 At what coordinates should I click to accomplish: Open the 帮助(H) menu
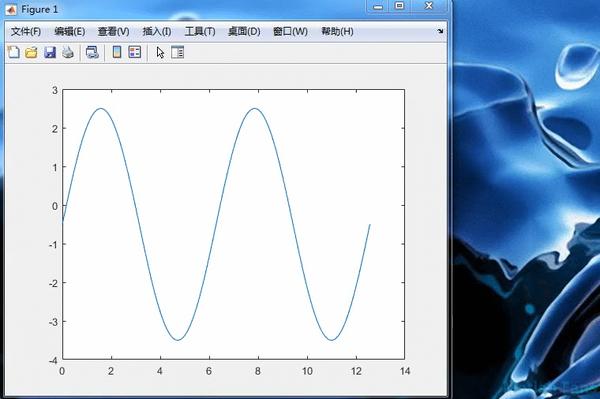337,31
